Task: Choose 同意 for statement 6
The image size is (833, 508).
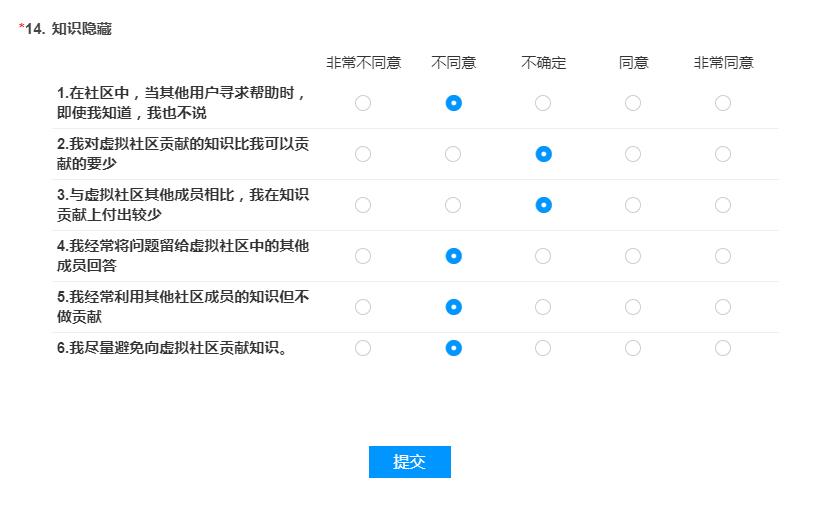Action: 633,348
